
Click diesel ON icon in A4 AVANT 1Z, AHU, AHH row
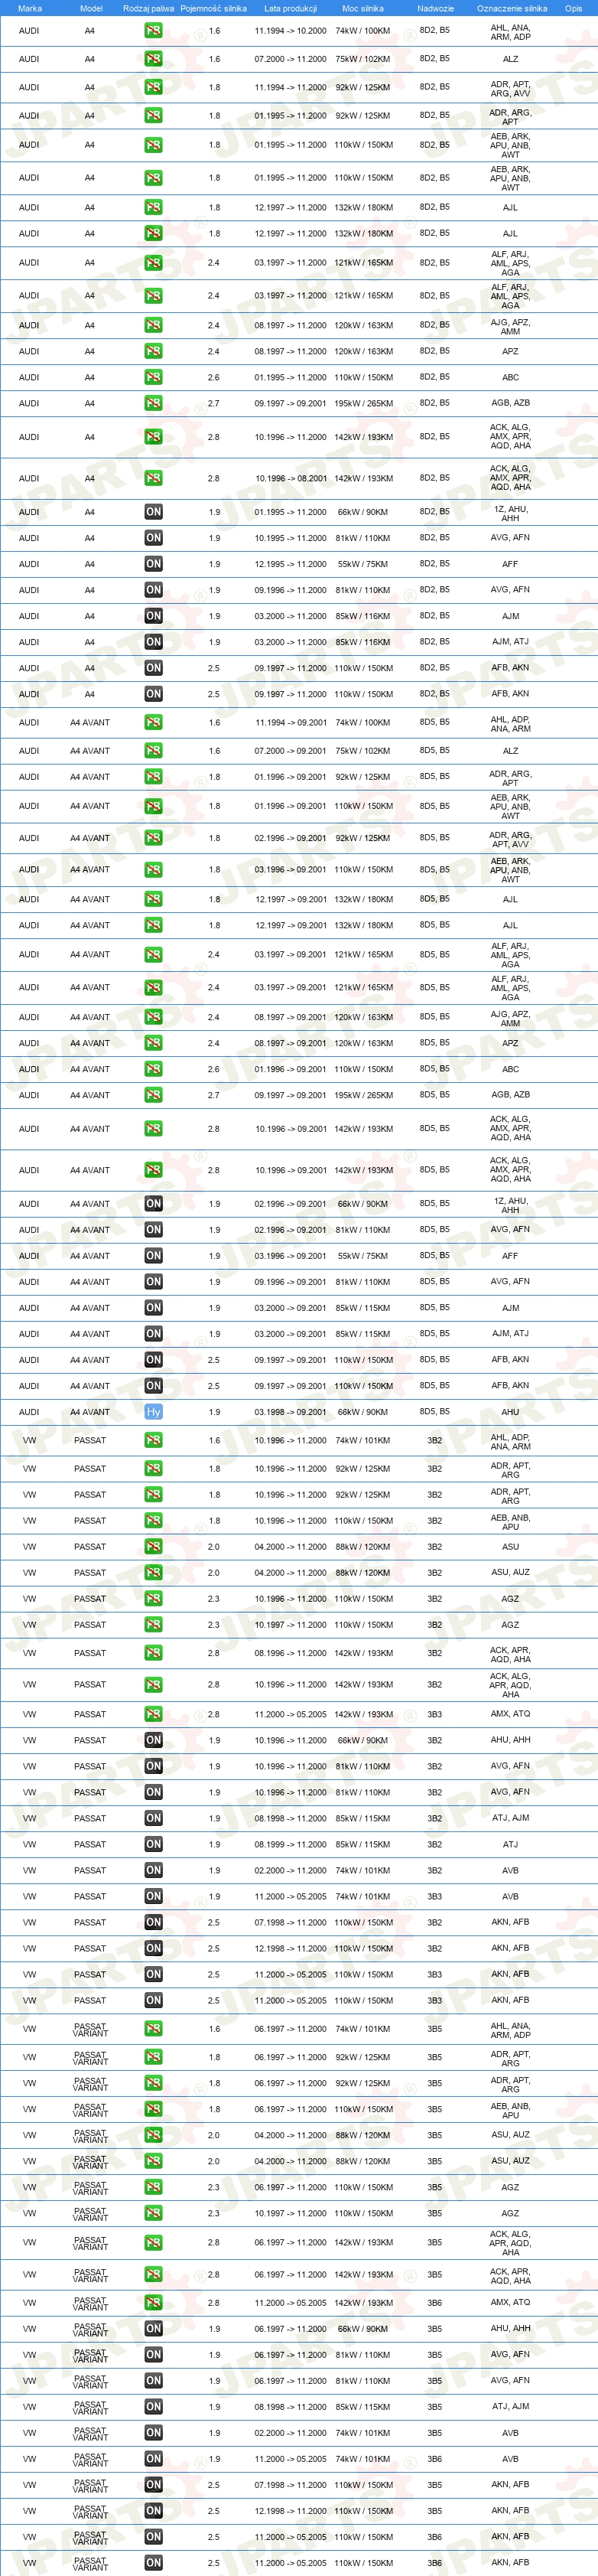click(x=153, y=1204)
